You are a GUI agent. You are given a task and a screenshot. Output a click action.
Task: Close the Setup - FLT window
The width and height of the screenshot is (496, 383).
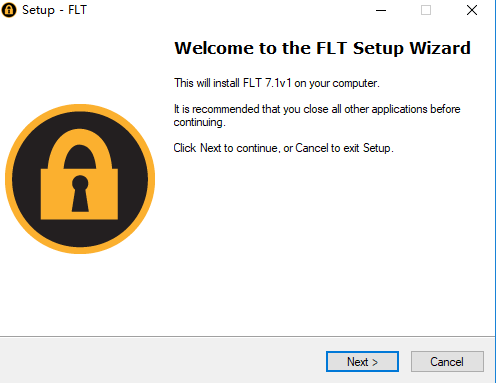click(x=472, y=10)
